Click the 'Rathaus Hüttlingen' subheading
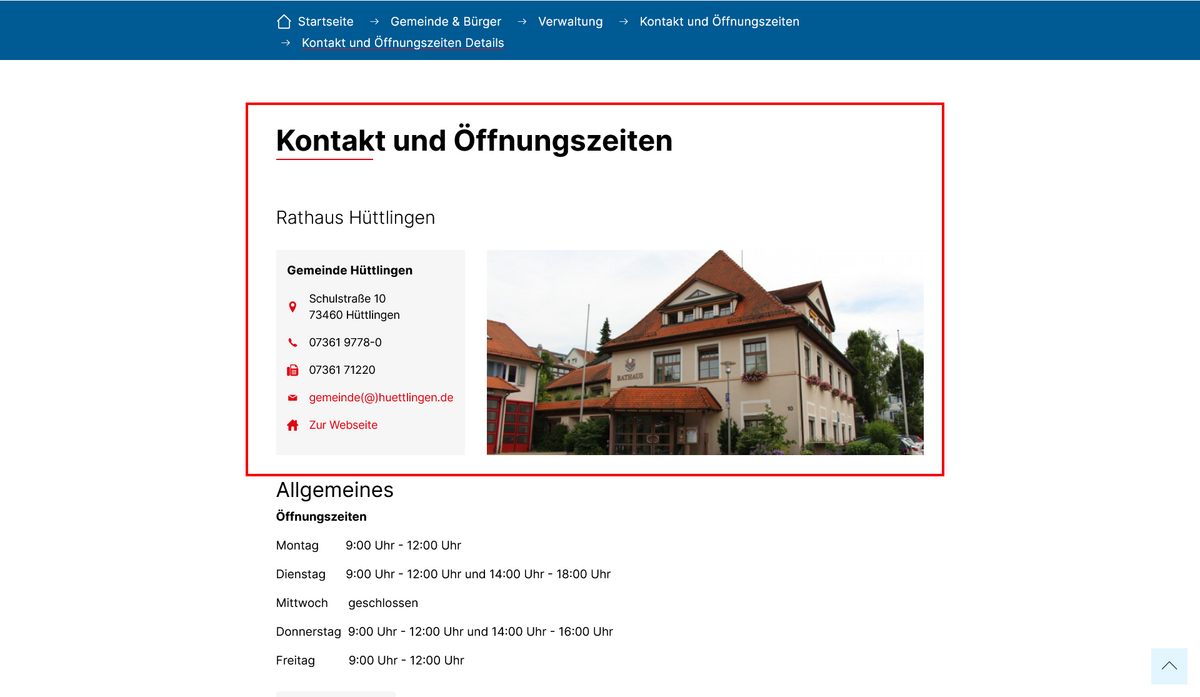Screen dimensions: 1200x697 (x=355, y=217)
